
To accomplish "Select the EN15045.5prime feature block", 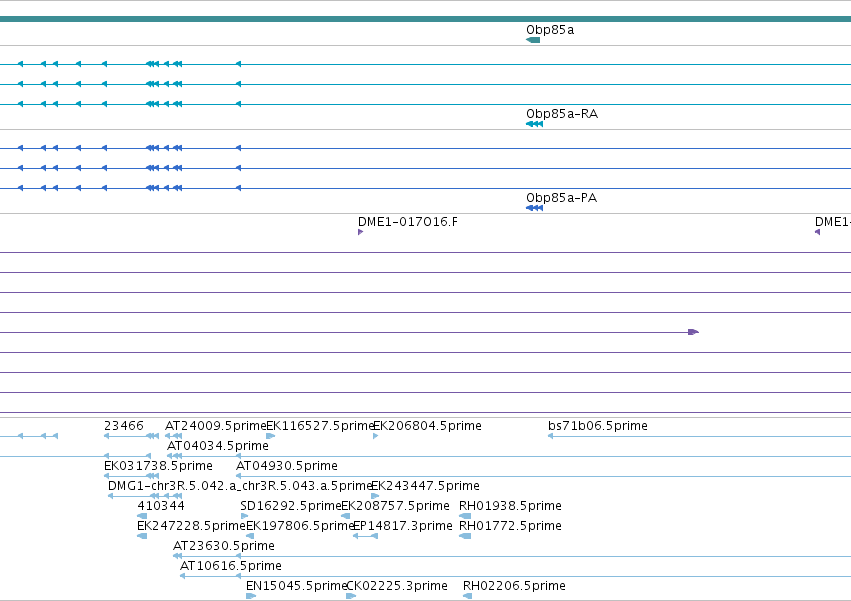I will tap(251, 596).
